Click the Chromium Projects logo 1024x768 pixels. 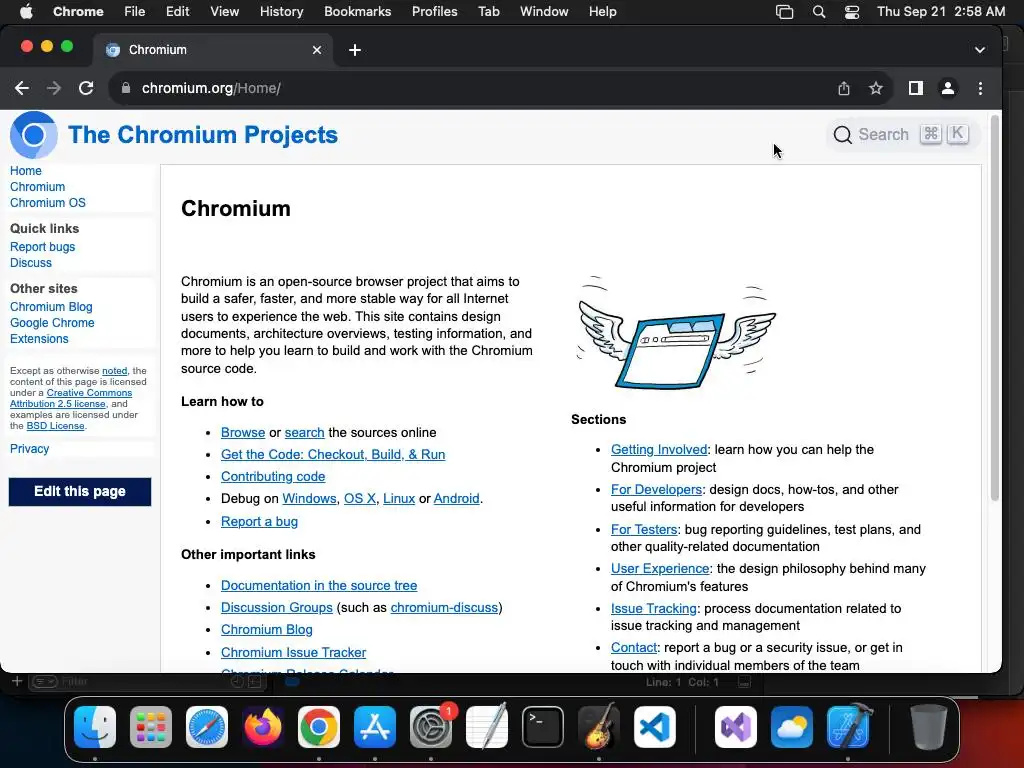[34, 135]
